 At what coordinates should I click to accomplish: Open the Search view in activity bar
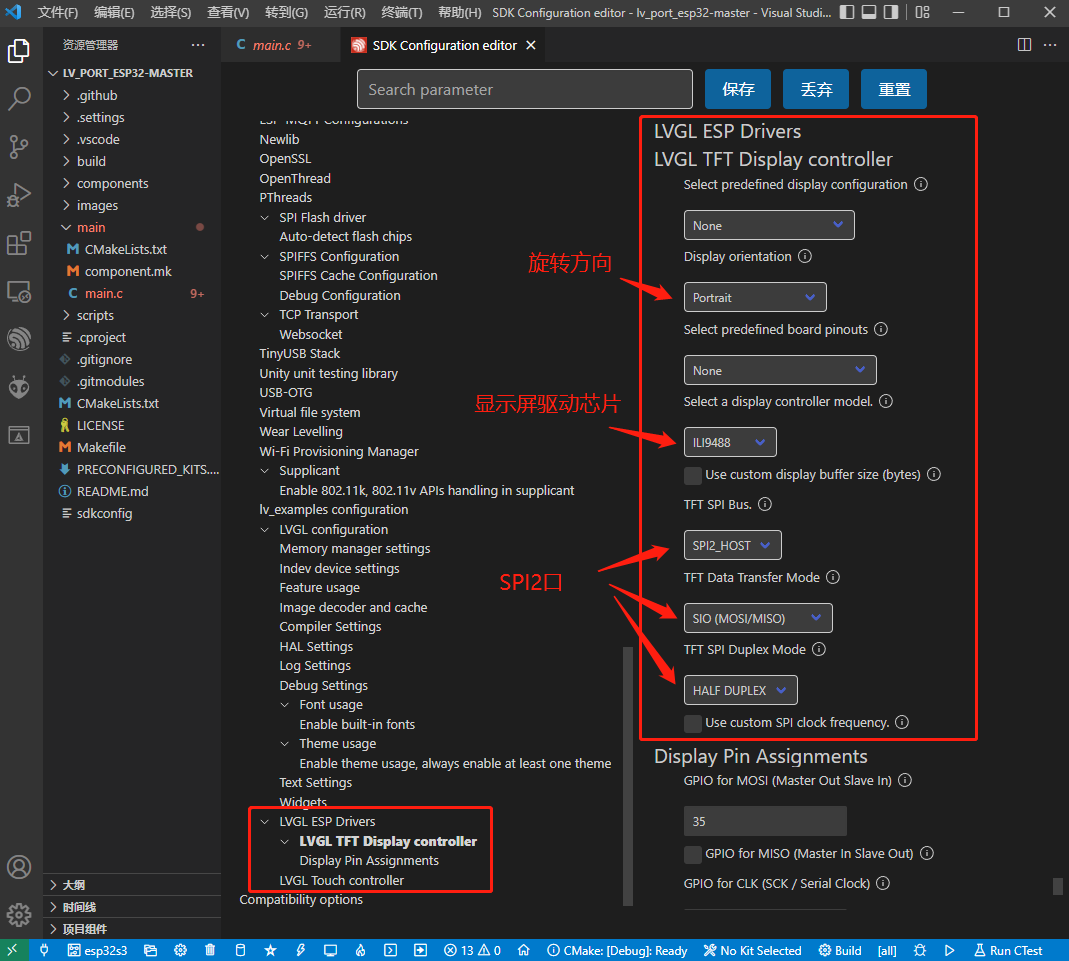click(x=19, y=99)
